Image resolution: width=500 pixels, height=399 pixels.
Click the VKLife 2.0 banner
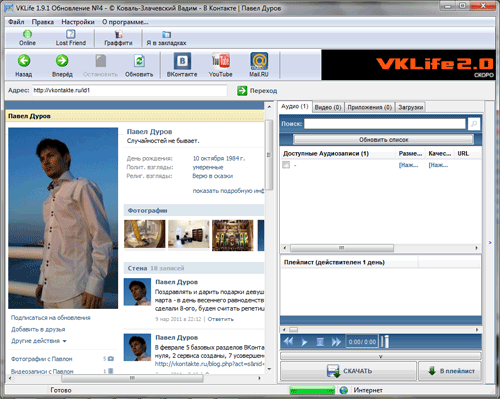(408, 65)
